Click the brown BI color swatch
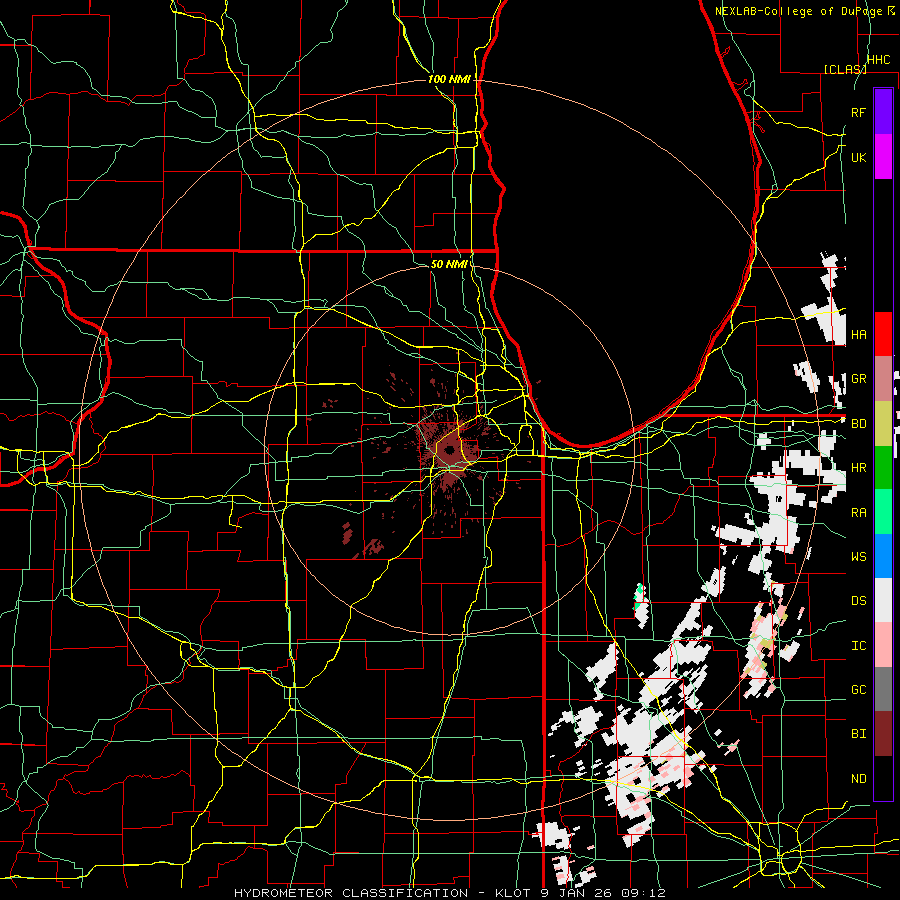 [883, 734]
